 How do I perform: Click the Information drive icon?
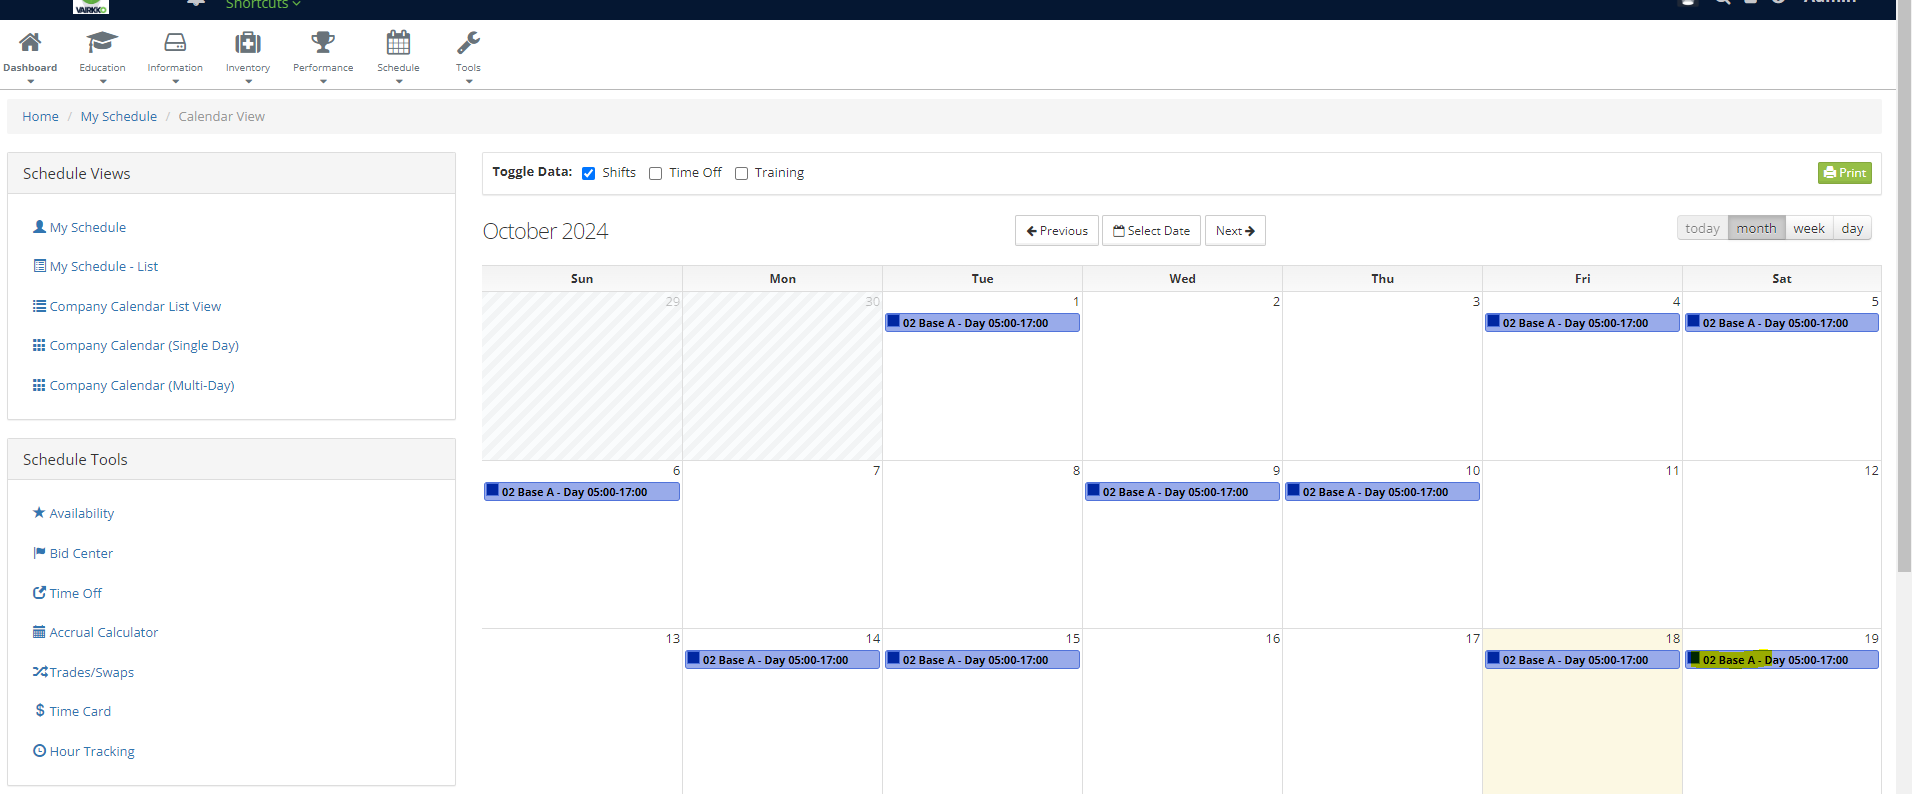tap(175, 43)
